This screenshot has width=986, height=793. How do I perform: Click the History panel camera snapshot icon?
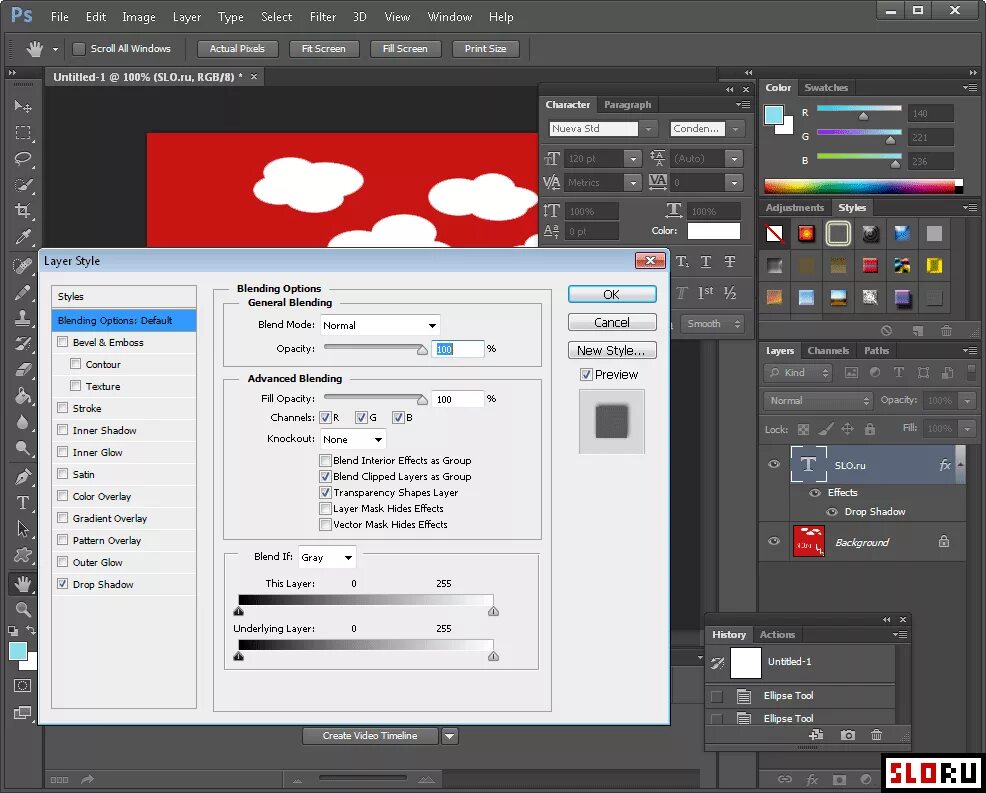(848, 735)
